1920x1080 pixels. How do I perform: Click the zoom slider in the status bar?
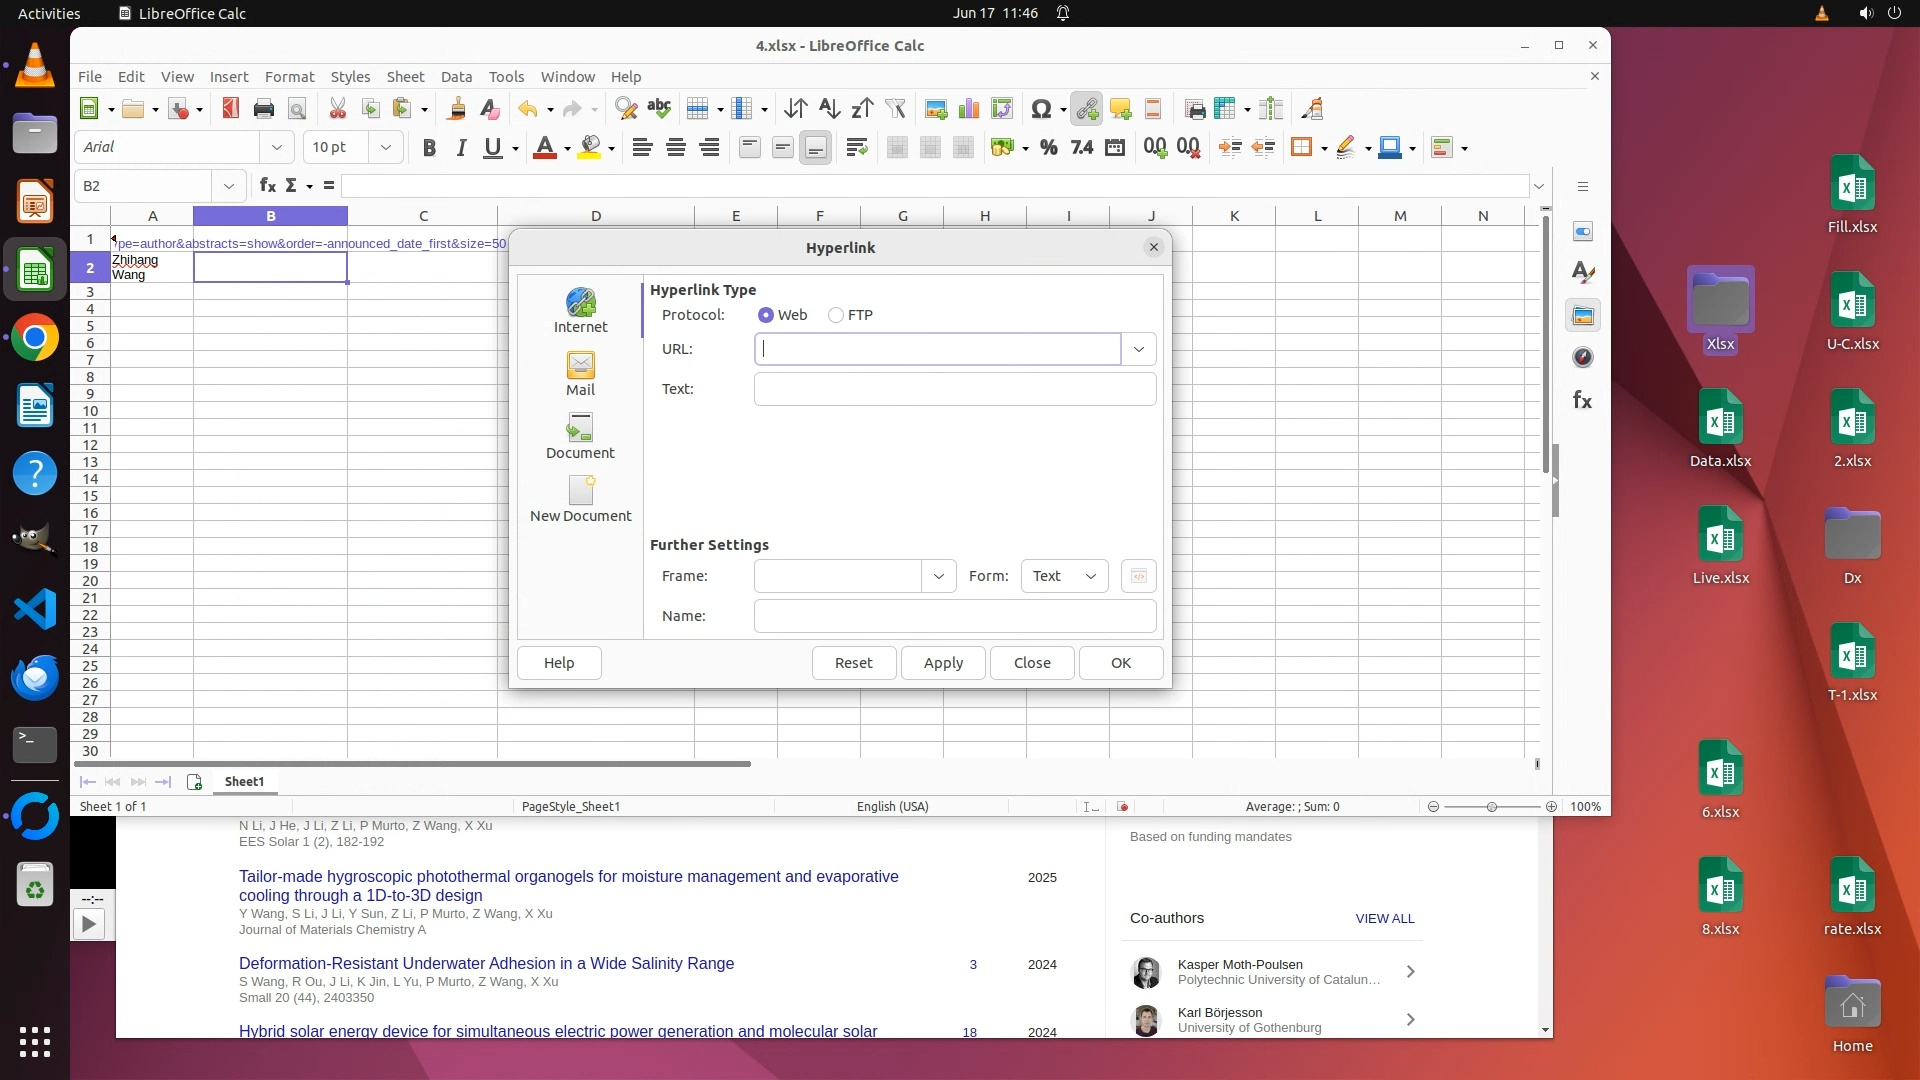pos(1491,807)
